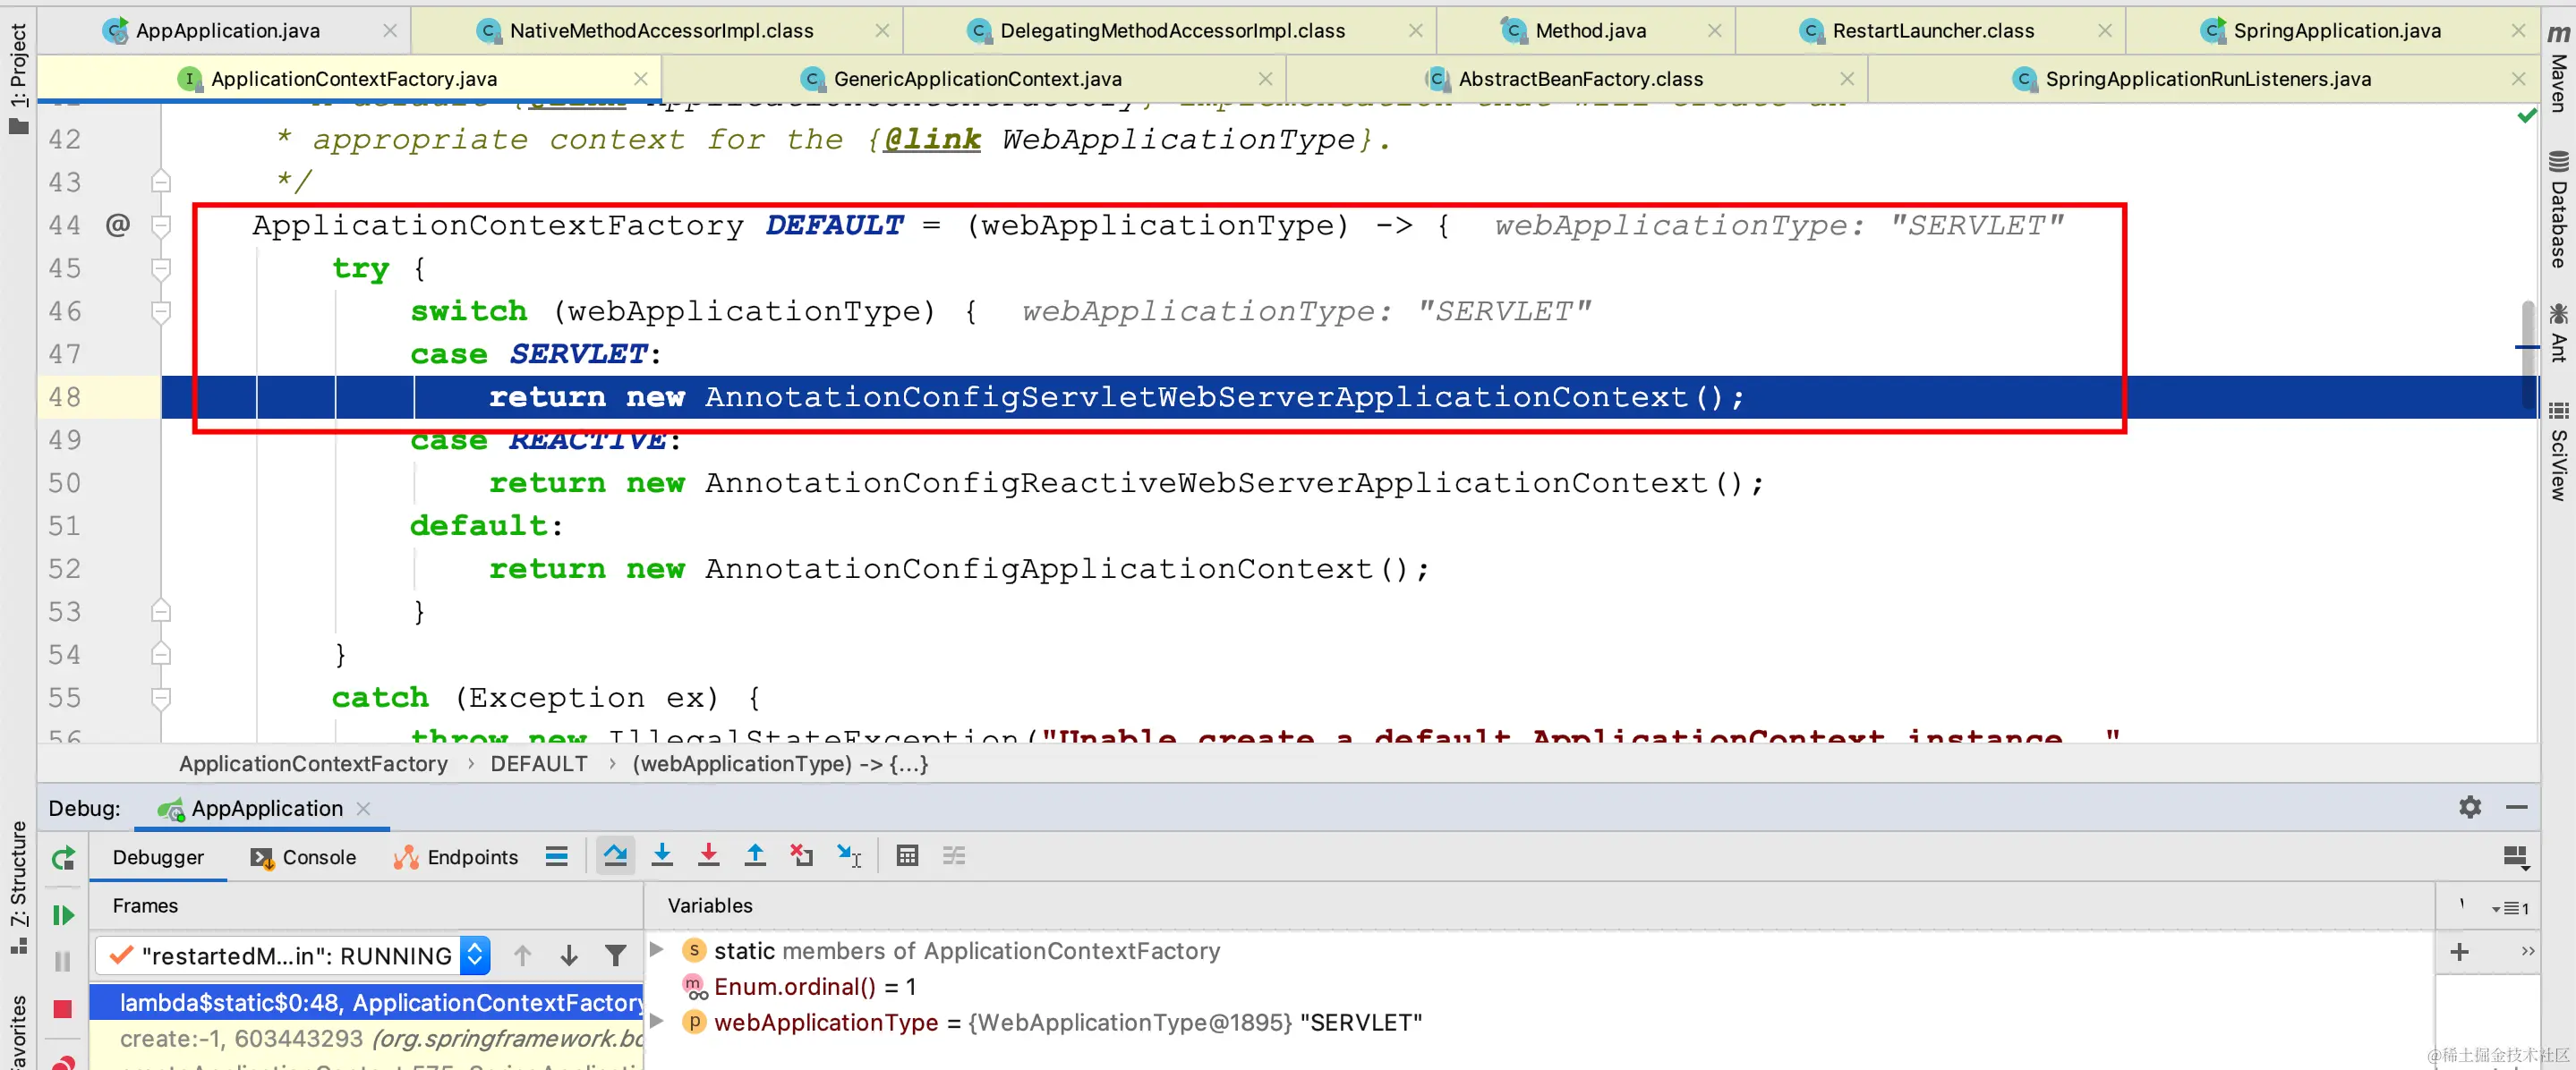The image size is (2576, 1070).
Task: Open the GenericApplicationContext.java editor tab
Action: click(x=976, y=79)
